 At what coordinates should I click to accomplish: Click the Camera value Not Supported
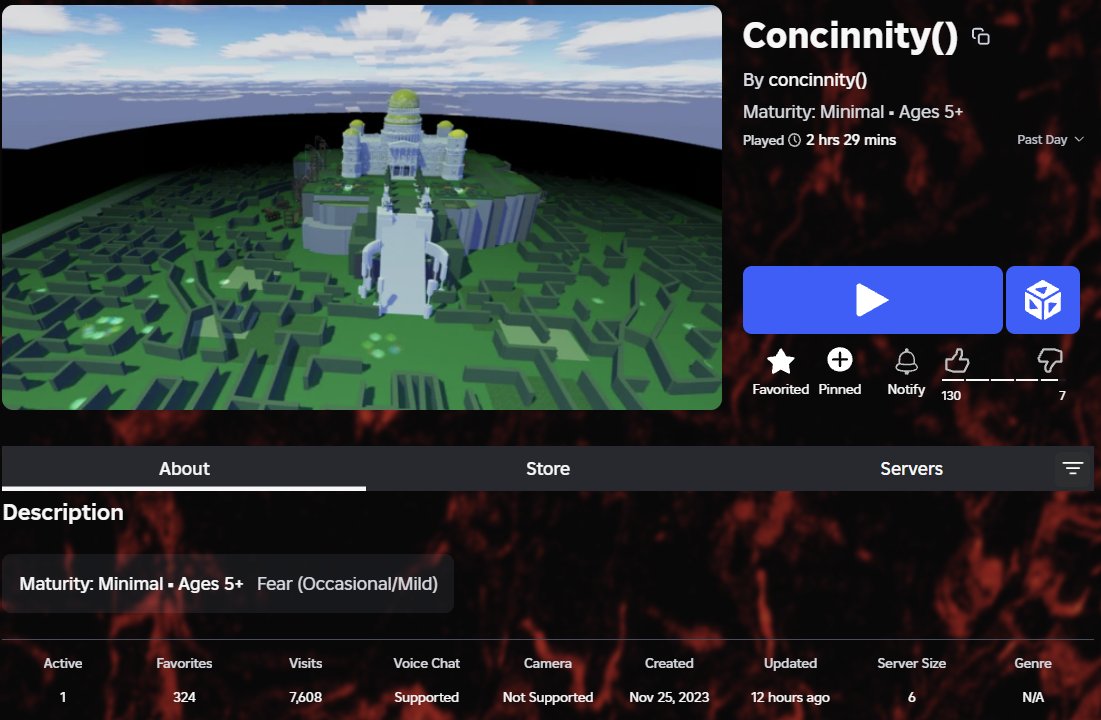[x=548, y=698]
